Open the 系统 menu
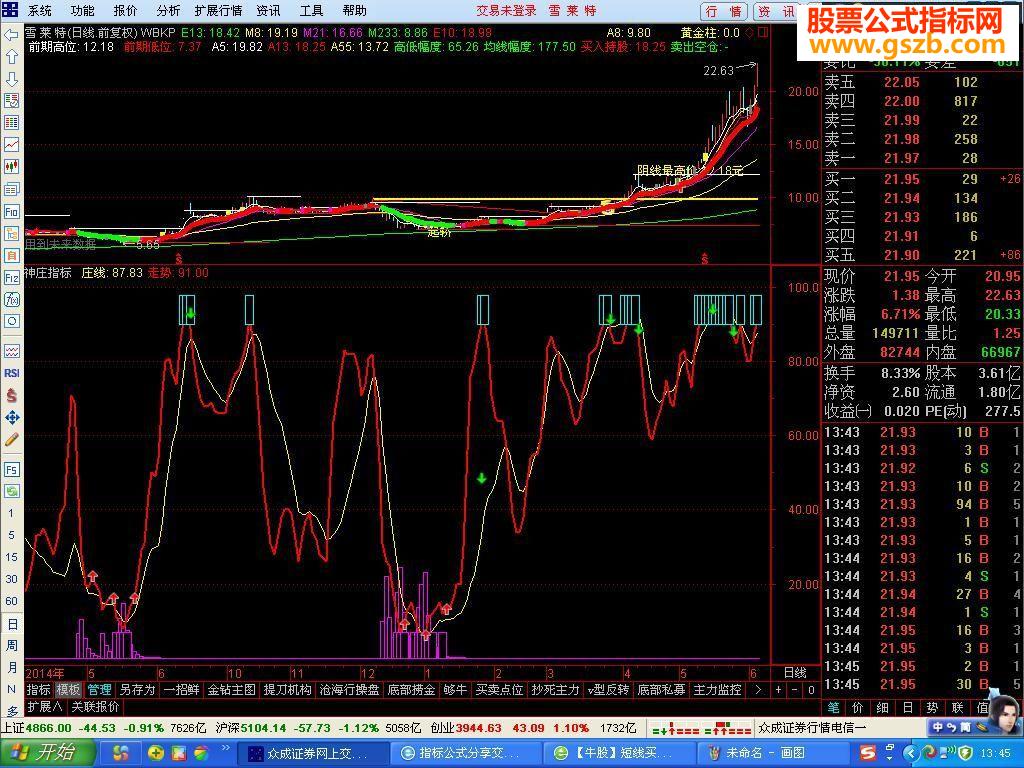This screenshot has height=768, width=1024. click(40, 10)
